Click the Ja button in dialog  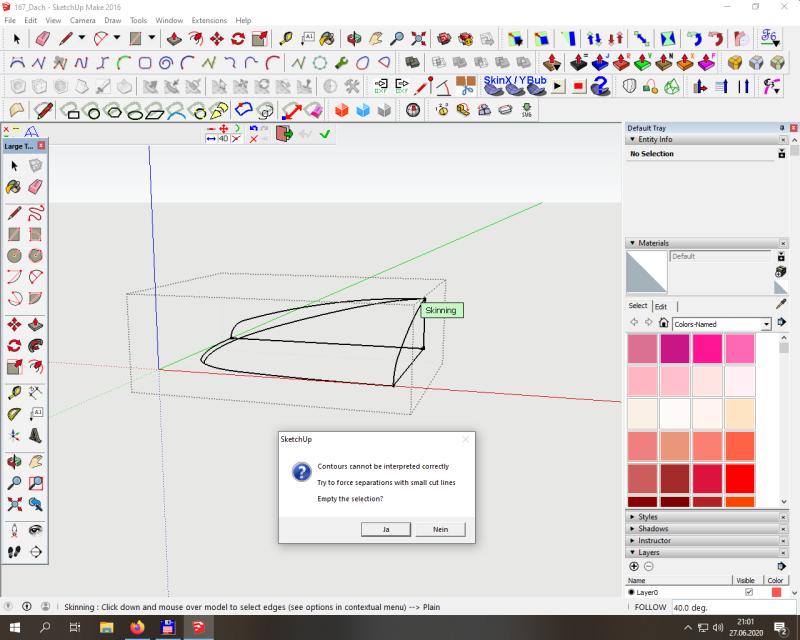(385, 528)
